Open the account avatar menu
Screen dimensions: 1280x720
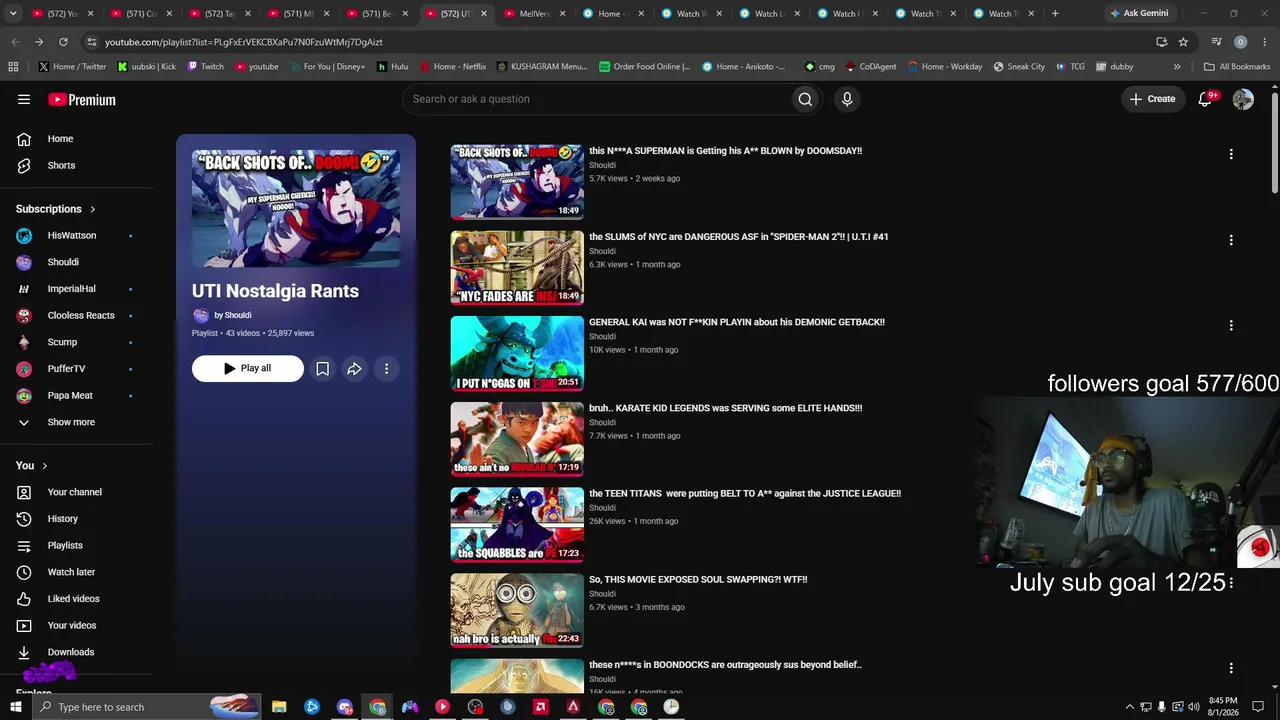coord(1243,99)
